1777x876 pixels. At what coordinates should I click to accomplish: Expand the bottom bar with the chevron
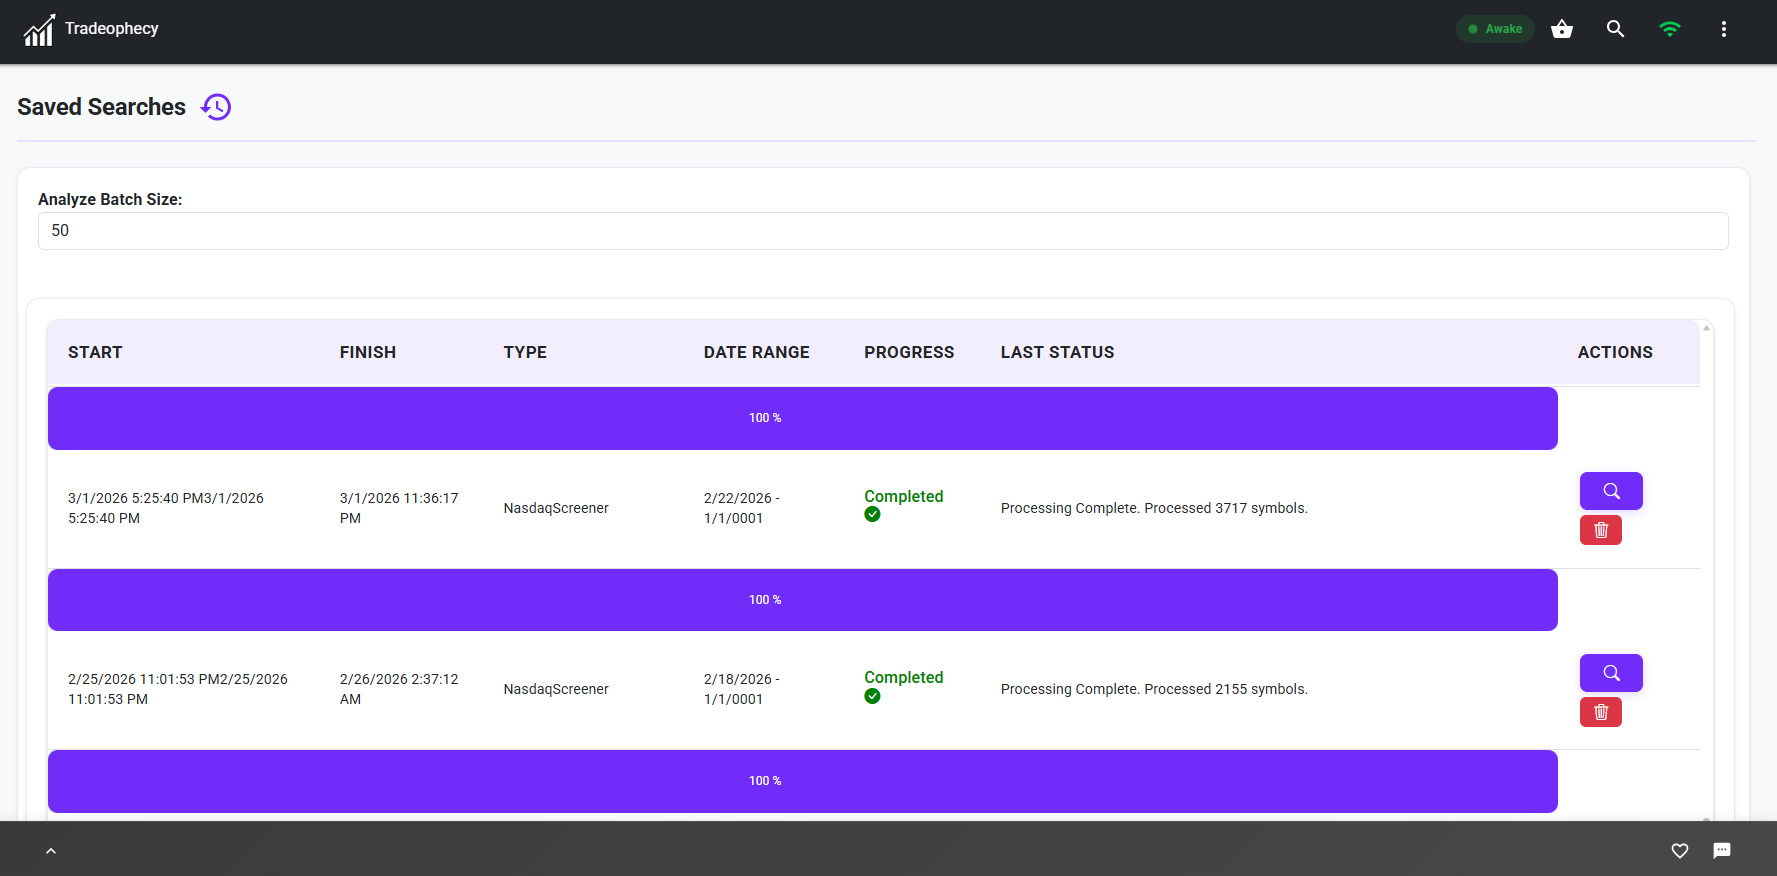51,850
